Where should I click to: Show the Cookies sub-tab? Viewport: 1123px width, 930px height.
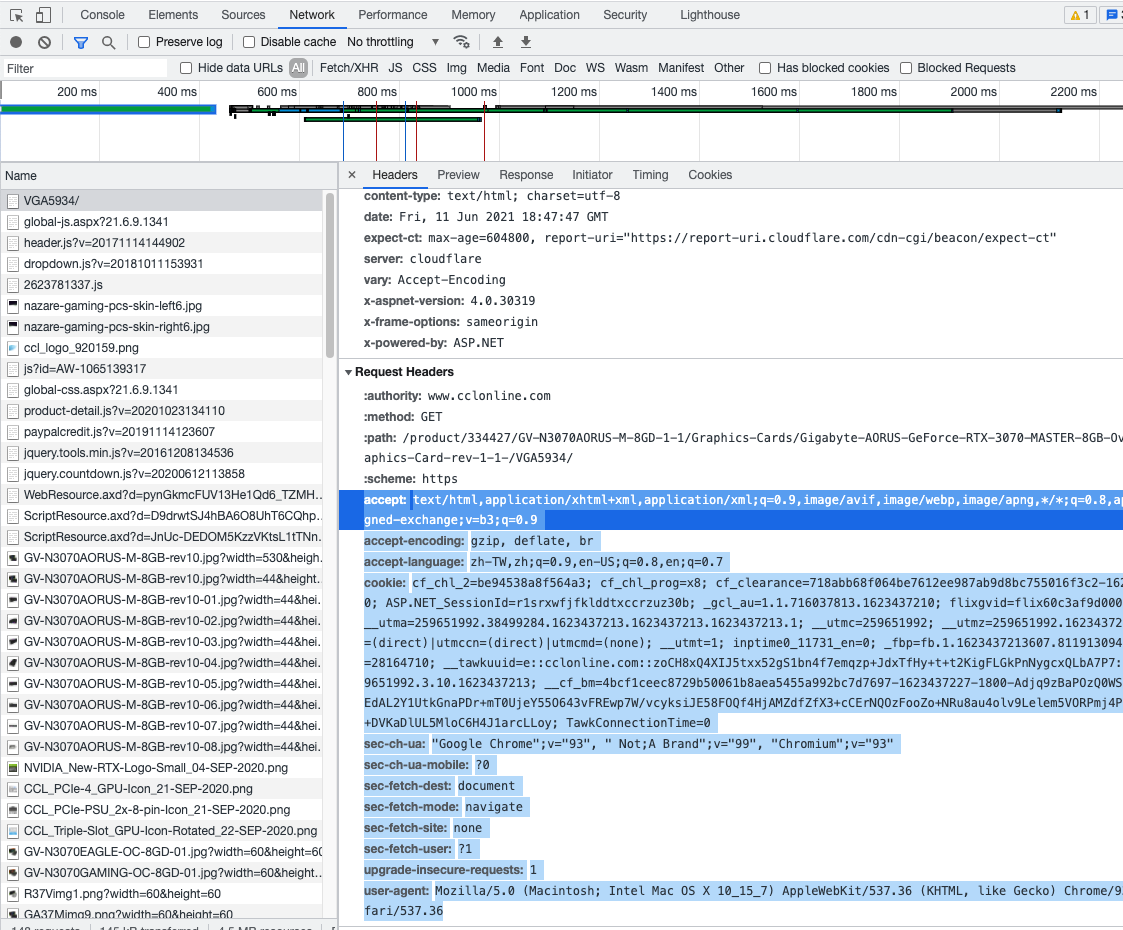[x=710, y=175]
